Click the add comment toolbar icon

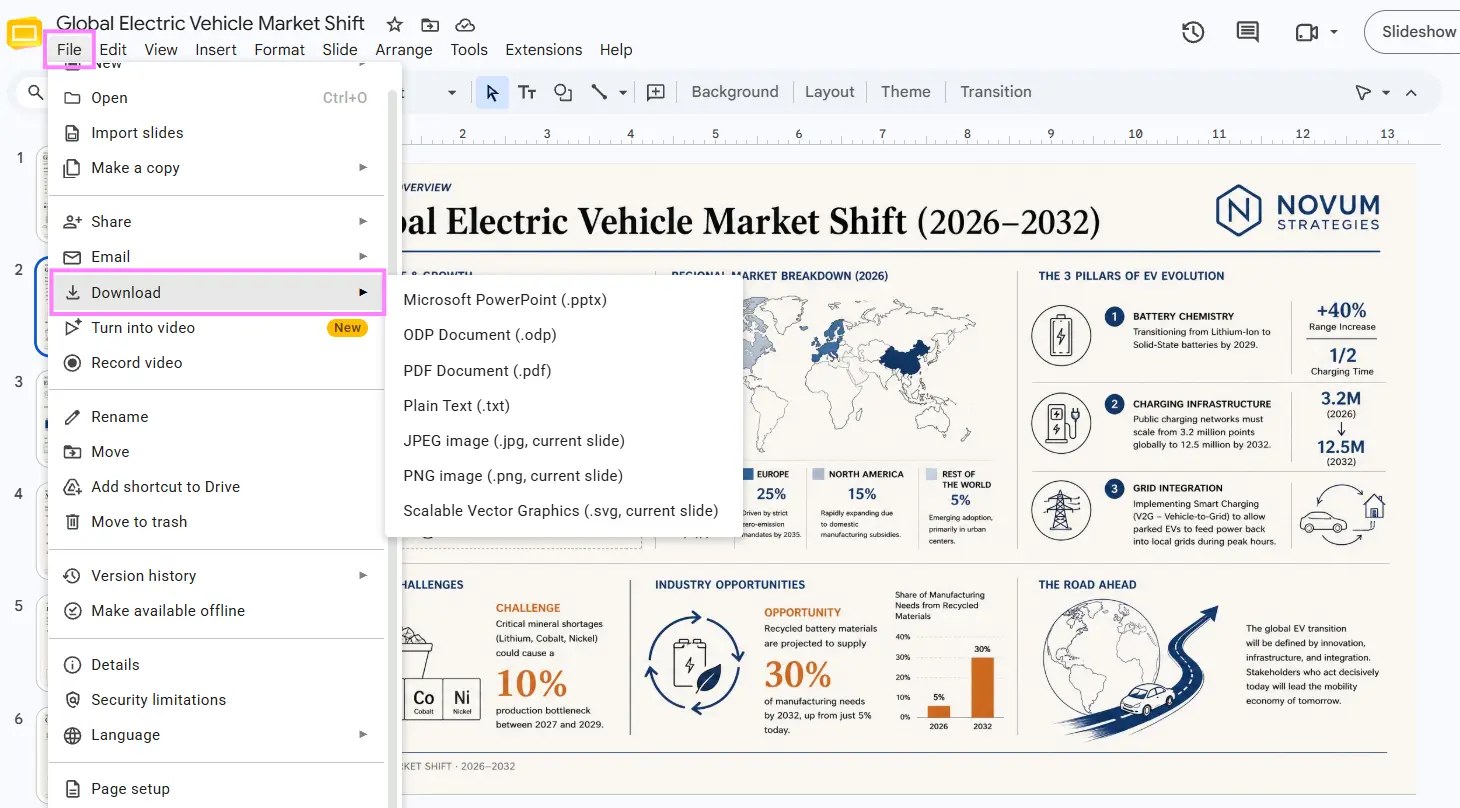click(x=656, y=92)
